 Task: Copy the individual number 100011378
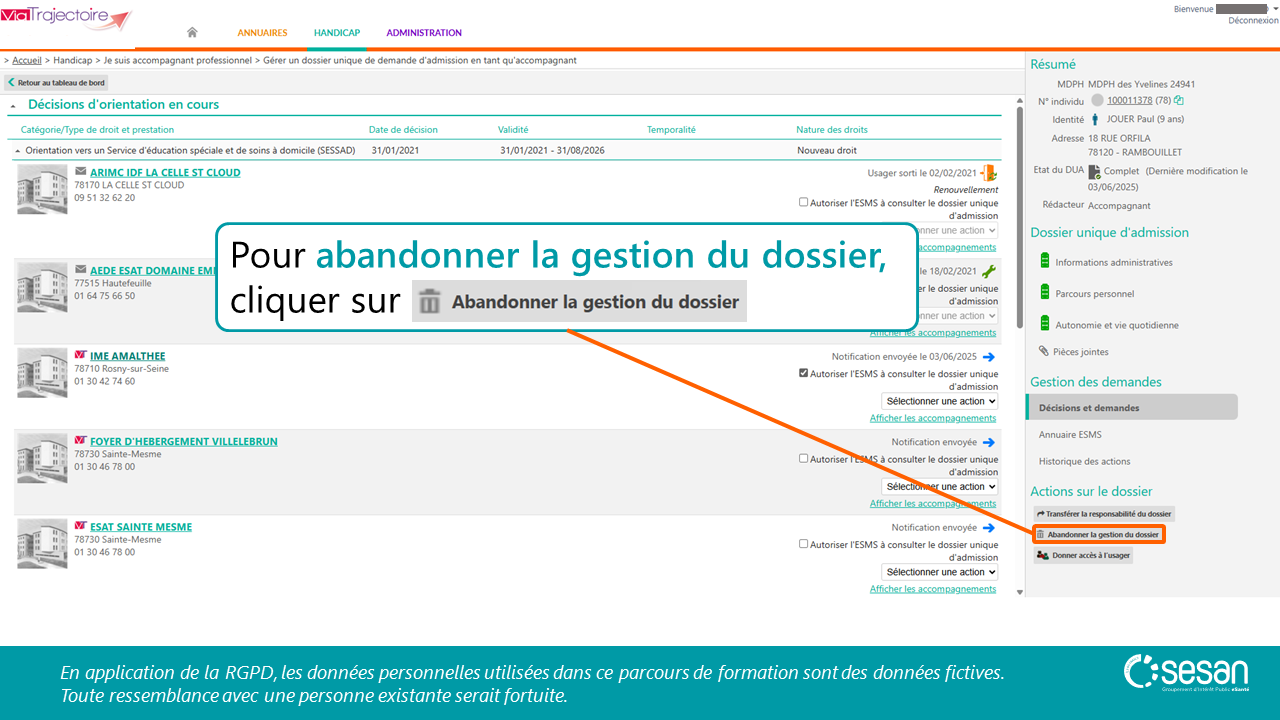pyautogui.click(x=1179, y=100)
